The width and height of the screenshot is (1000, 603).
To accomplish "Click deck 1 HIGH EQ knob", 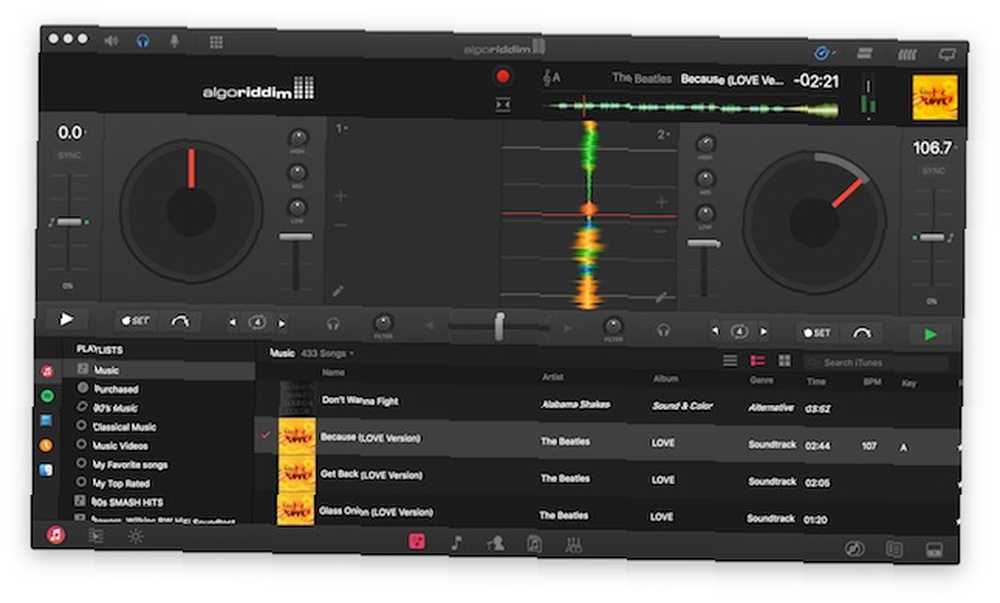I will 298,138.
